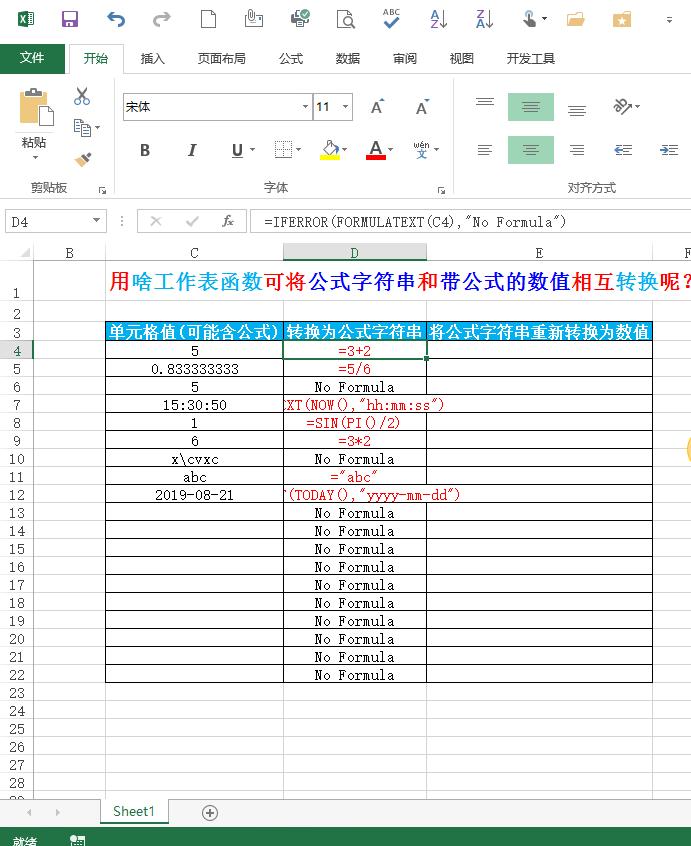The width and height of the screenshot is (691, 846).
Task: Decrease font size button
Action: coord(422,107)
